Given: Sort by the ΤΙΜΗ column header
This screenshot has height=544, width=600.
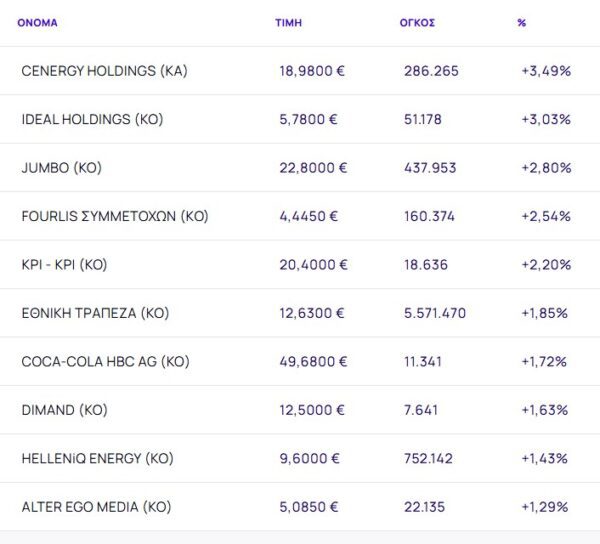Looking at the screenshot, I should [288, 22].
